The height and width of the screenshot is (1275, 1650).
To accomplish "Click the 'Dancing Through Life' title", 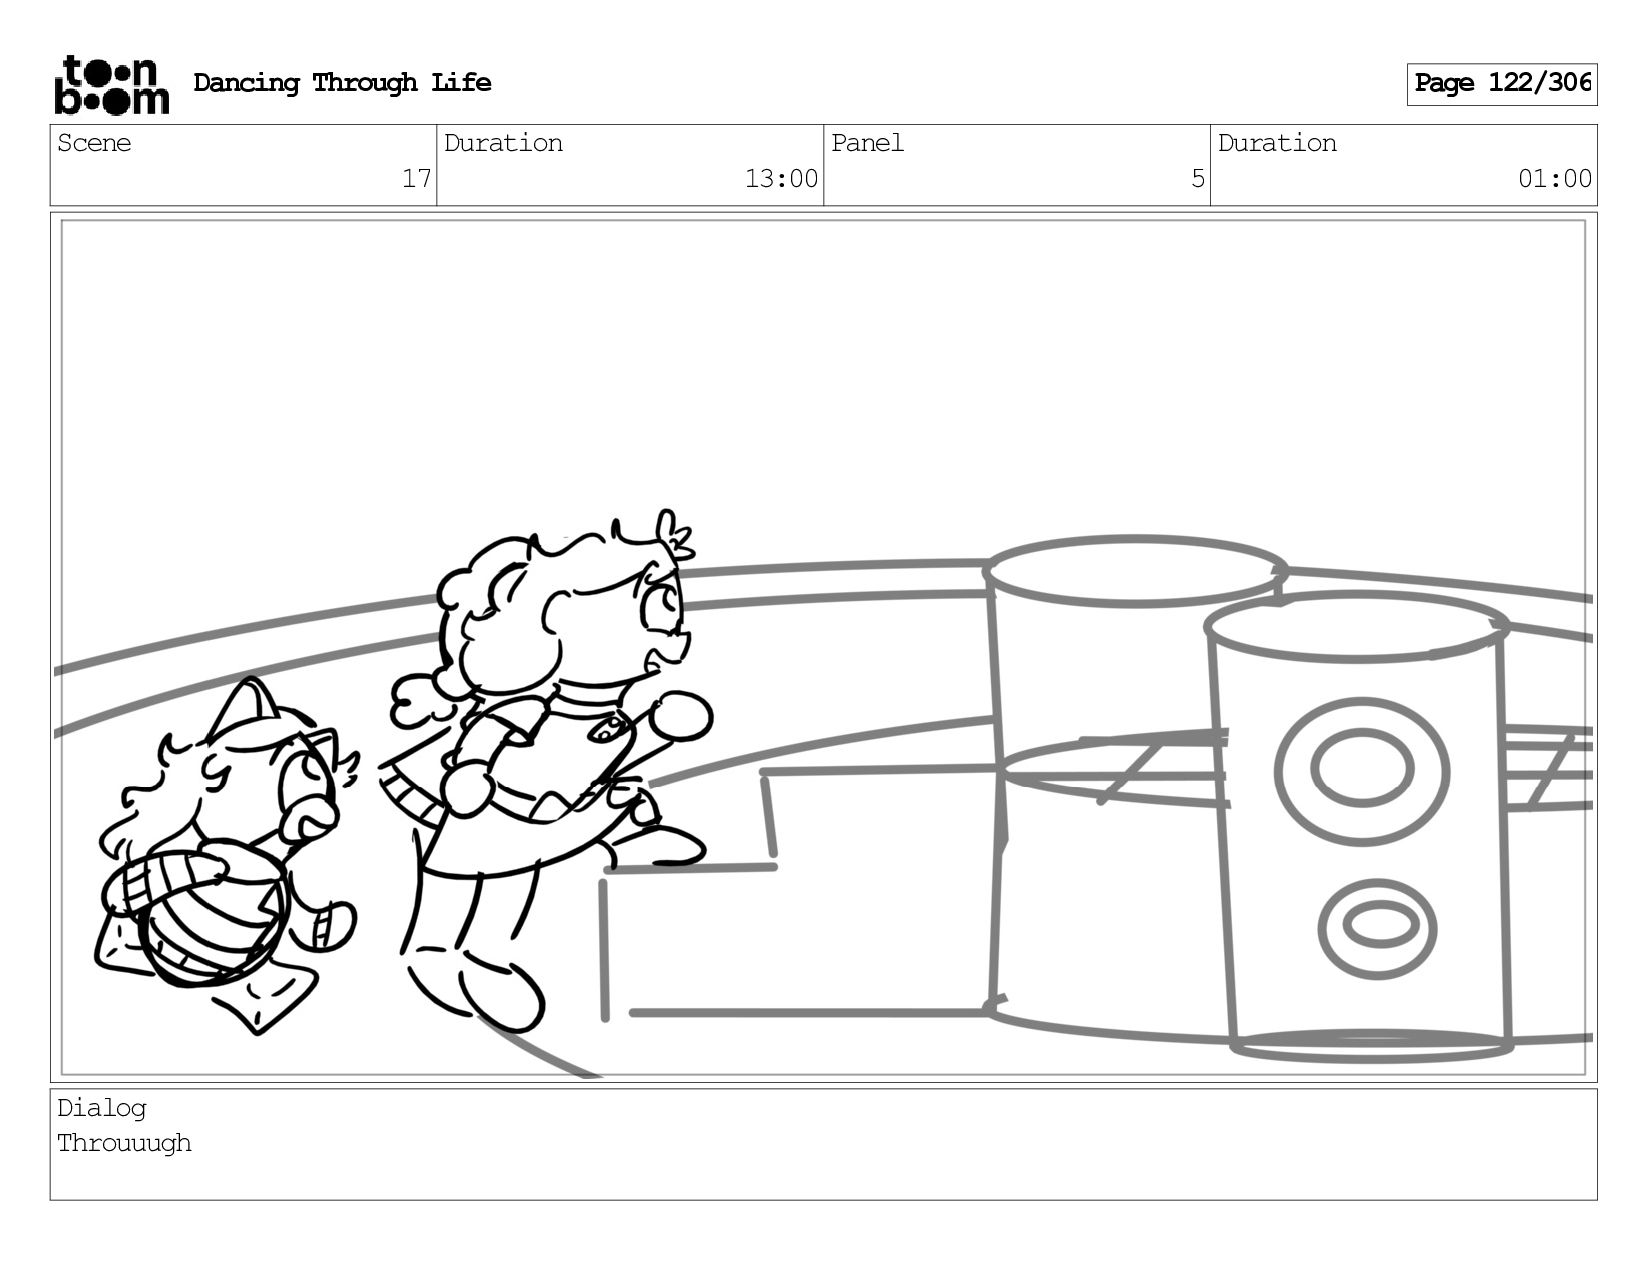I will pos(342,83).
